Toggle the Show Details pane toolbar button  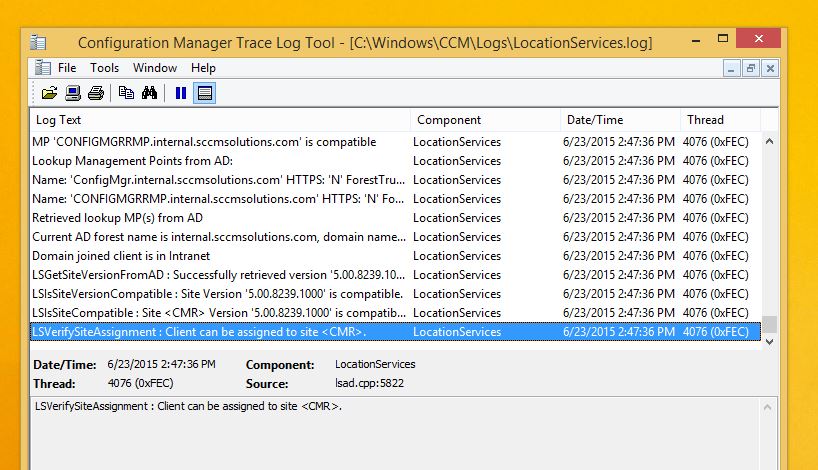pos(205,93)
